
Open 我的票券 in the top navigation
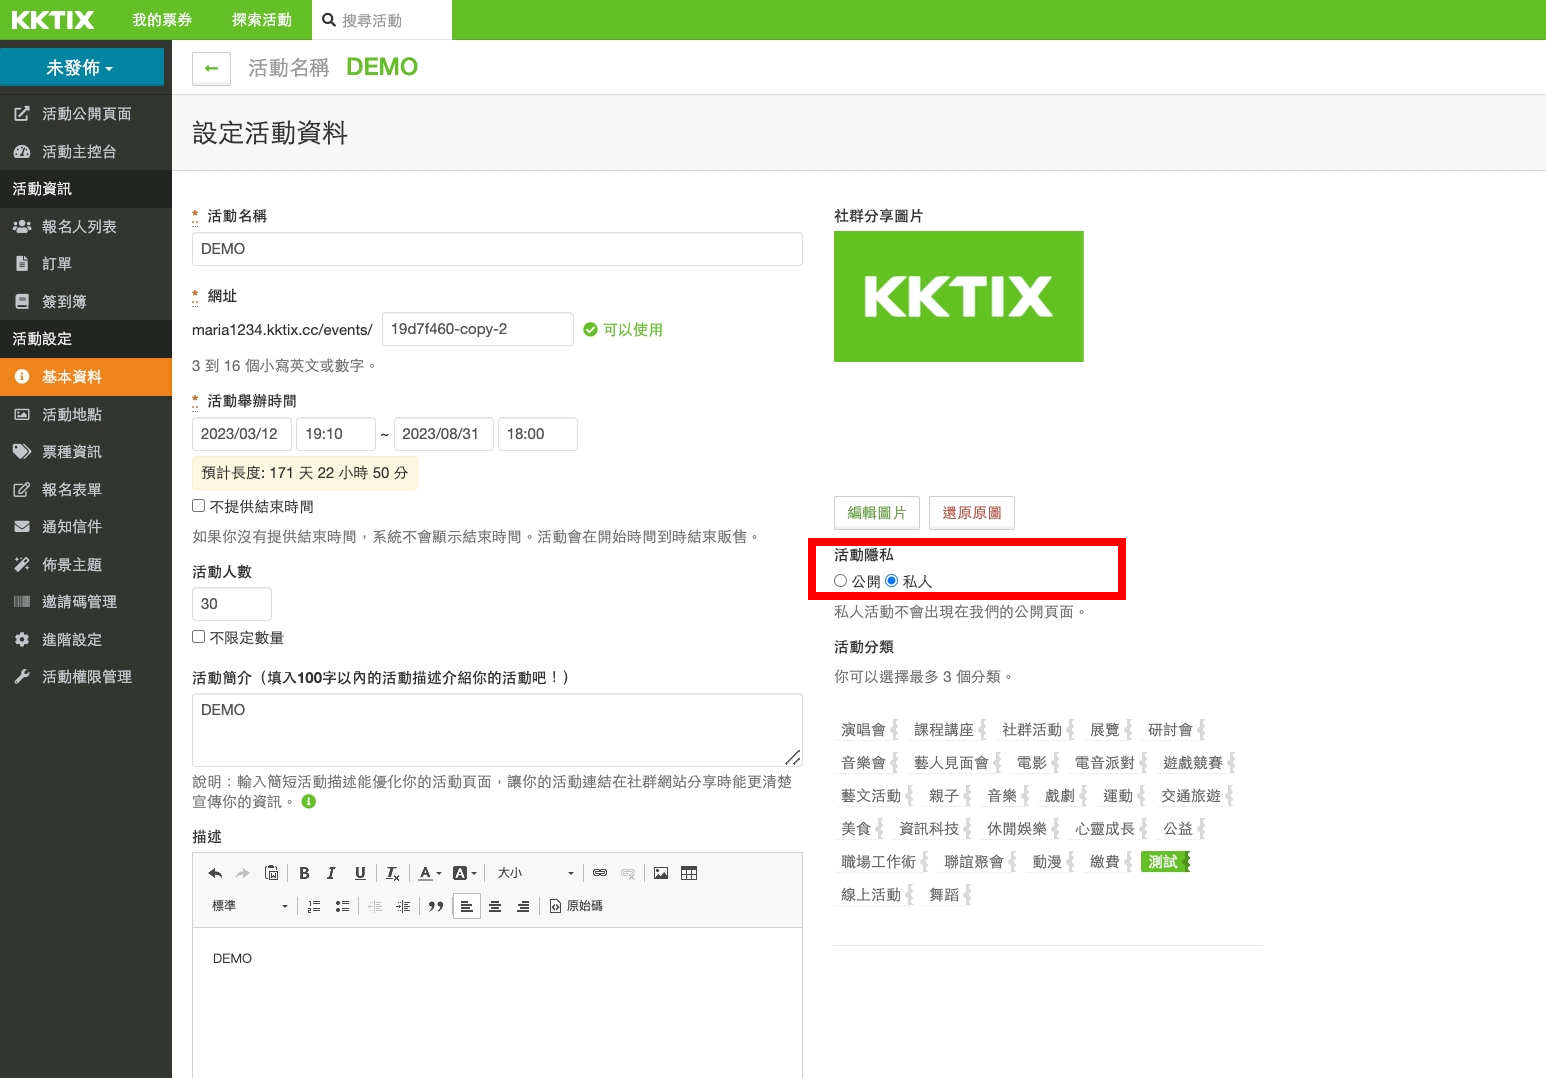point(162,20)
